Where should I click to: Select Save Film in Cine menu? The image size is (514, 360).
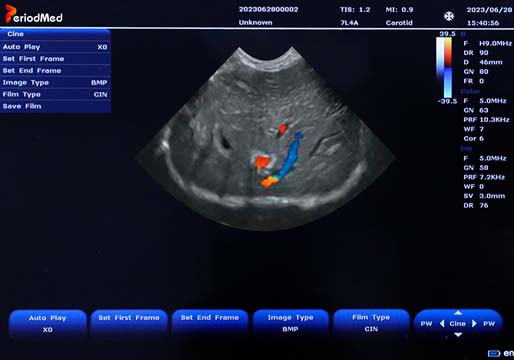55,106
